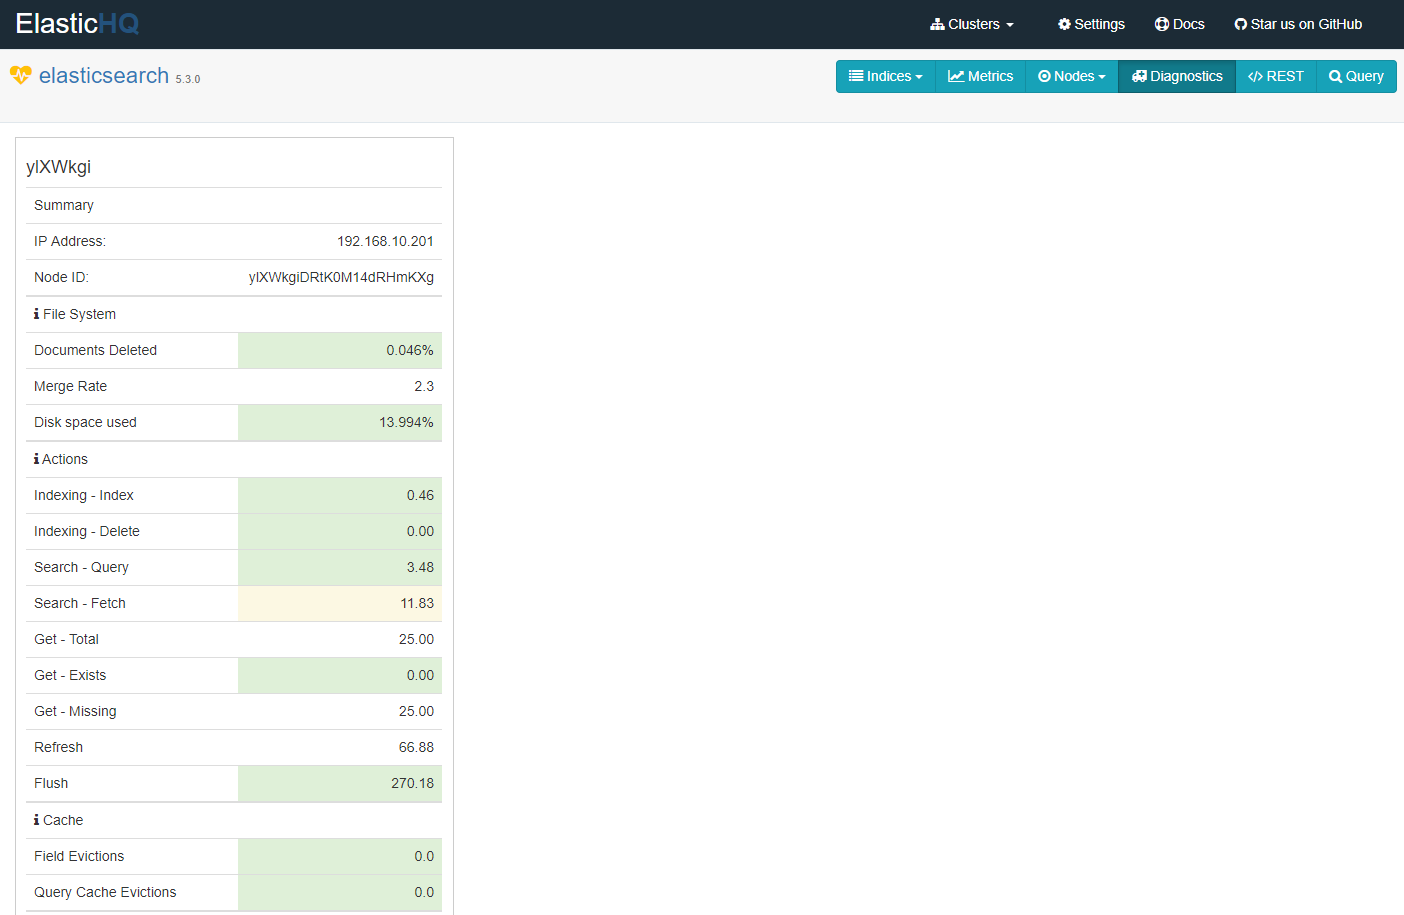Click the Indices list icon

coord(856,76)
